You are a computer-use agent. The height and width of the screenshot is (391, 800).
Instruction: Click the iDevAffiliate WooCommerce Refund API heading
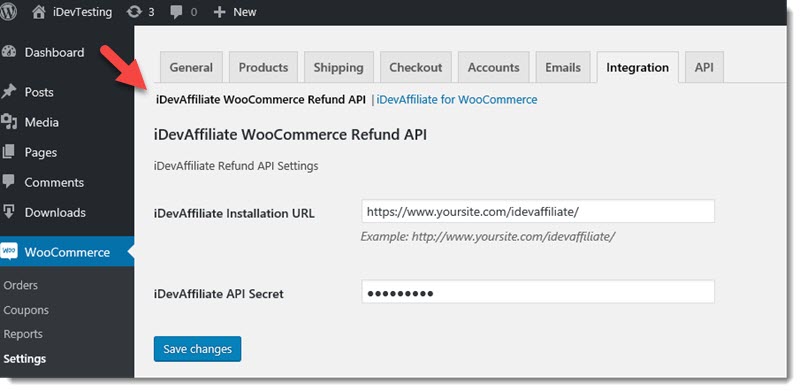point(290,135)
